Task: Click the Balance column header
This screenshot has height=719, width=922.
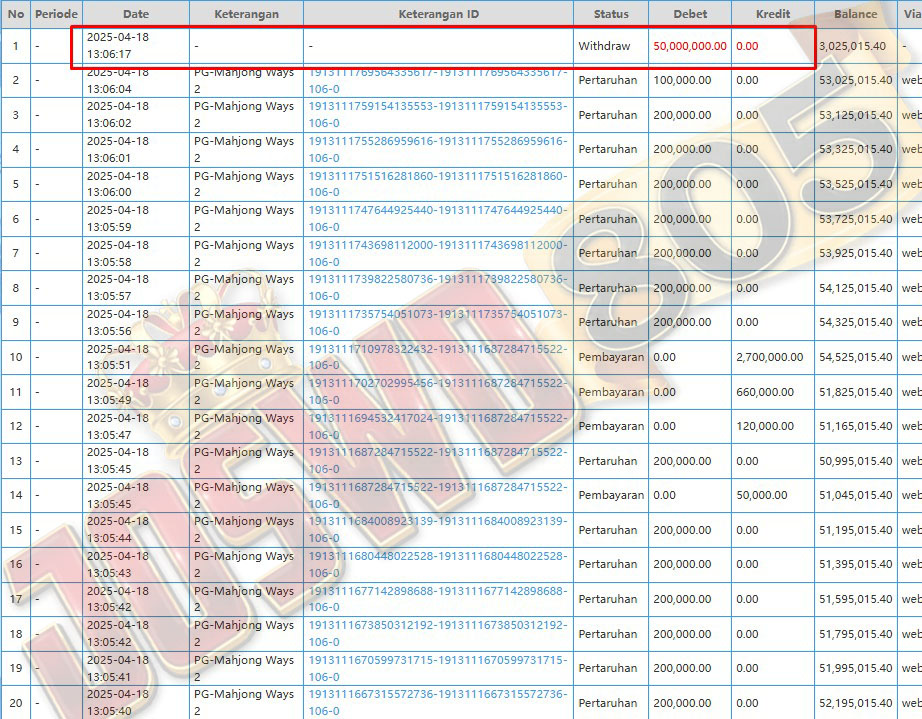Action: (855, 15)
